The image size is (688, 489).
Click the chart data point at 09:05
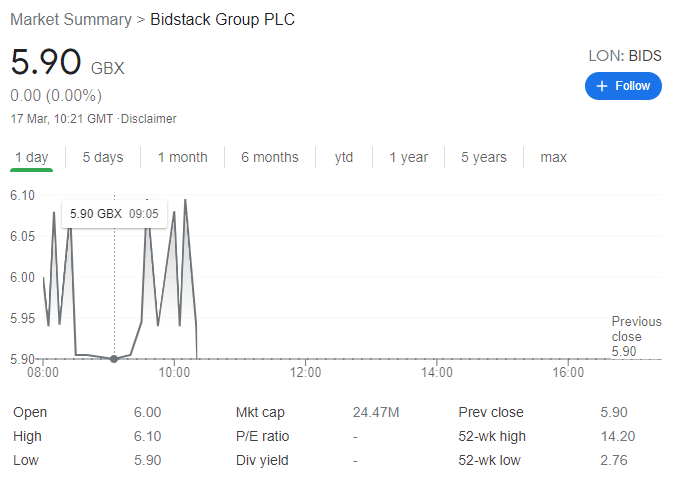(114, 359)
